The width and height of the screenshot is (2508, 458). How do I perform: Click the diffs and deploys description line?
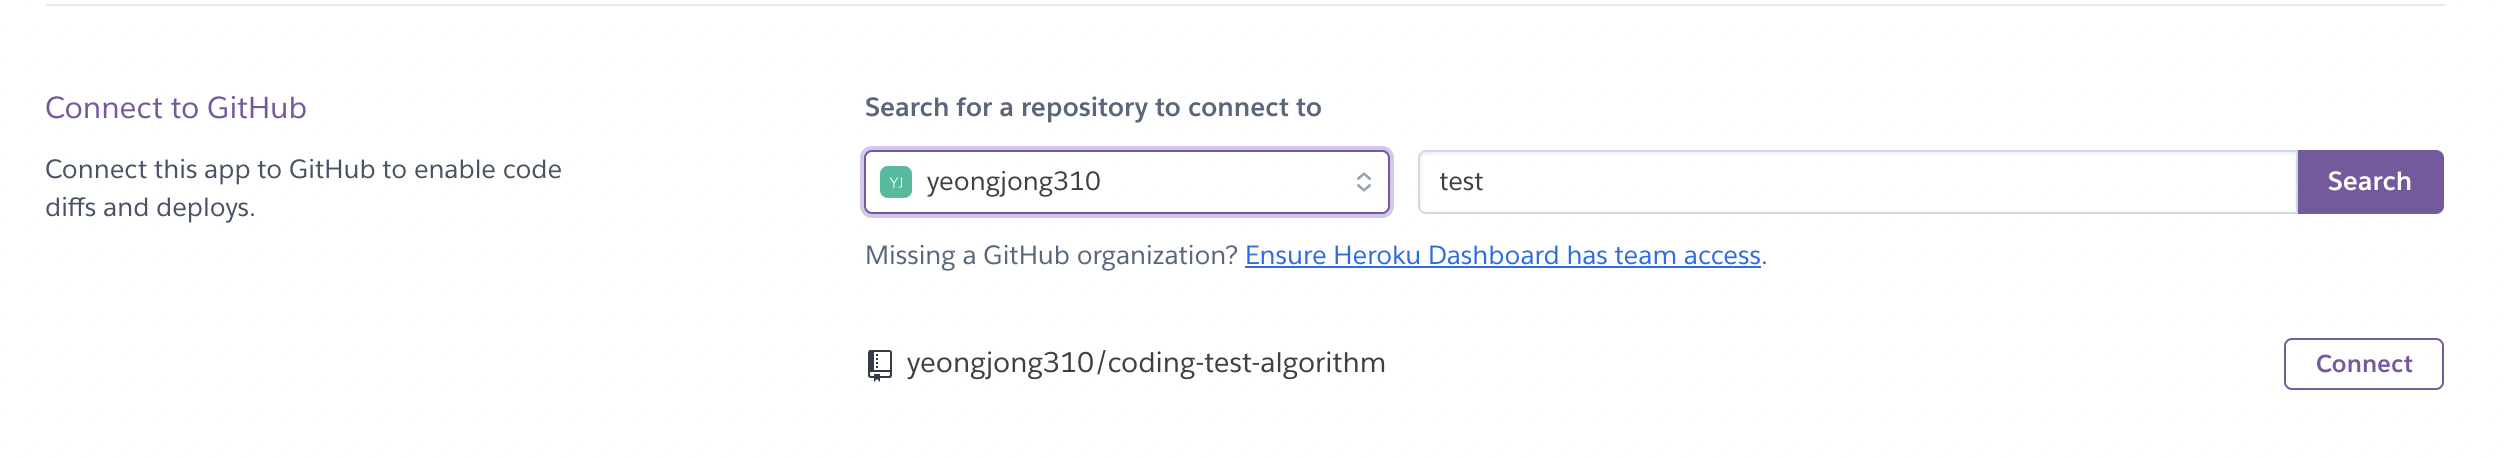coord(150,208)
